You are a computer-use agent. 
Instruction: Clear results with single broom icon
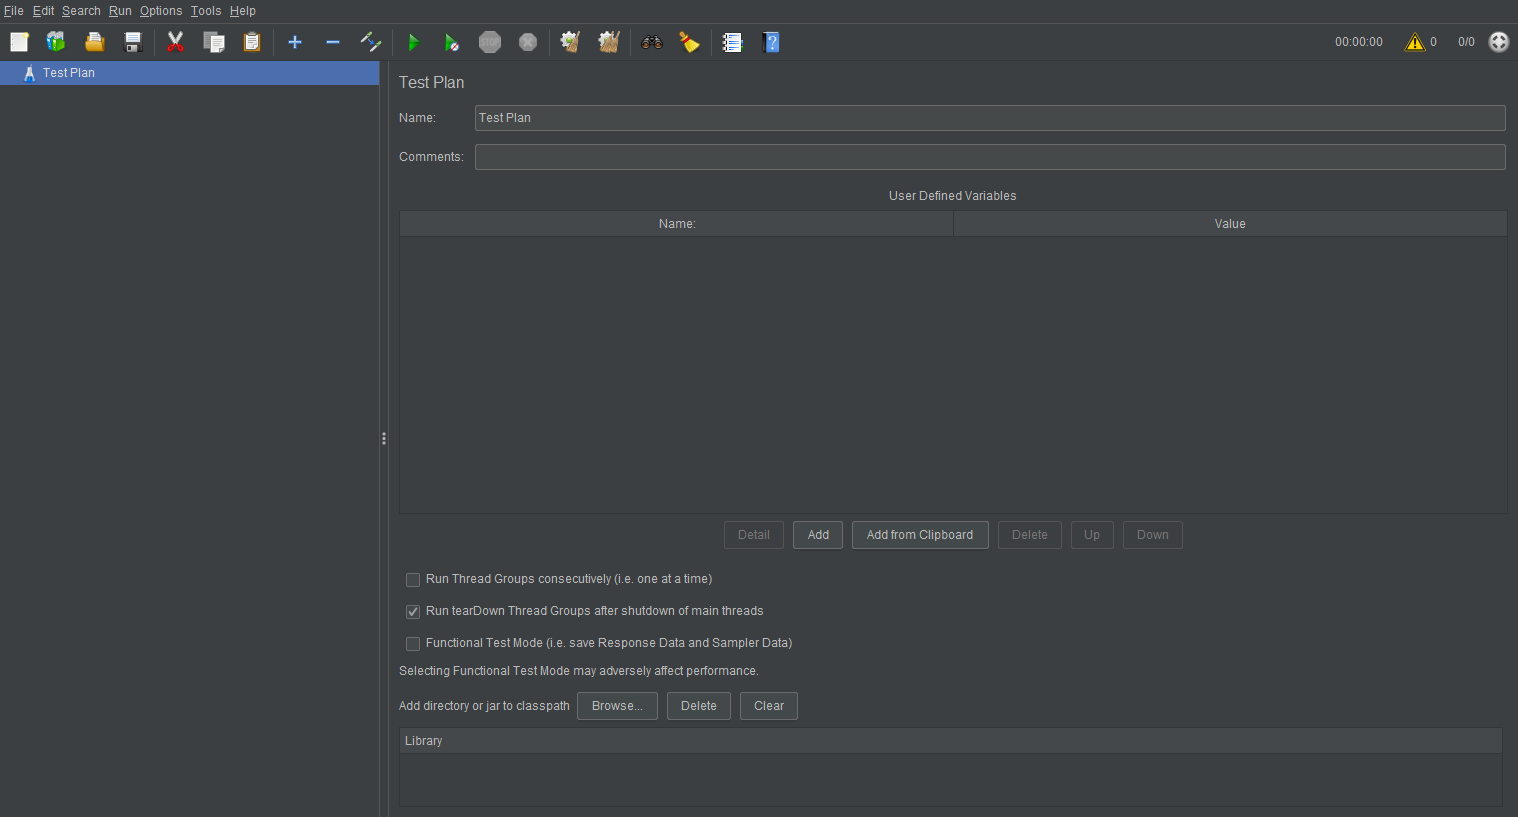pos(570,42)
